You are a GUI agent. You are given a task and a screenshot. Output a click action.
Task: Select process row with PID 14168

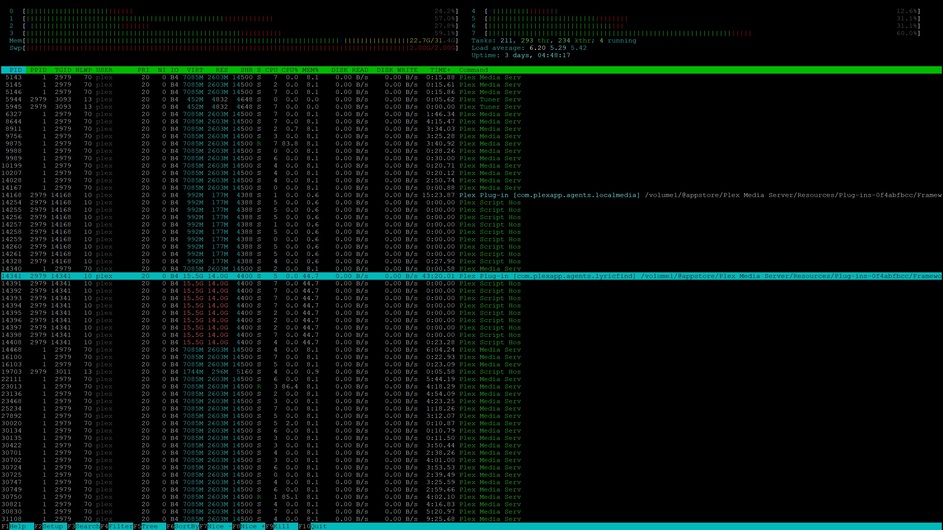click(472, 195)
